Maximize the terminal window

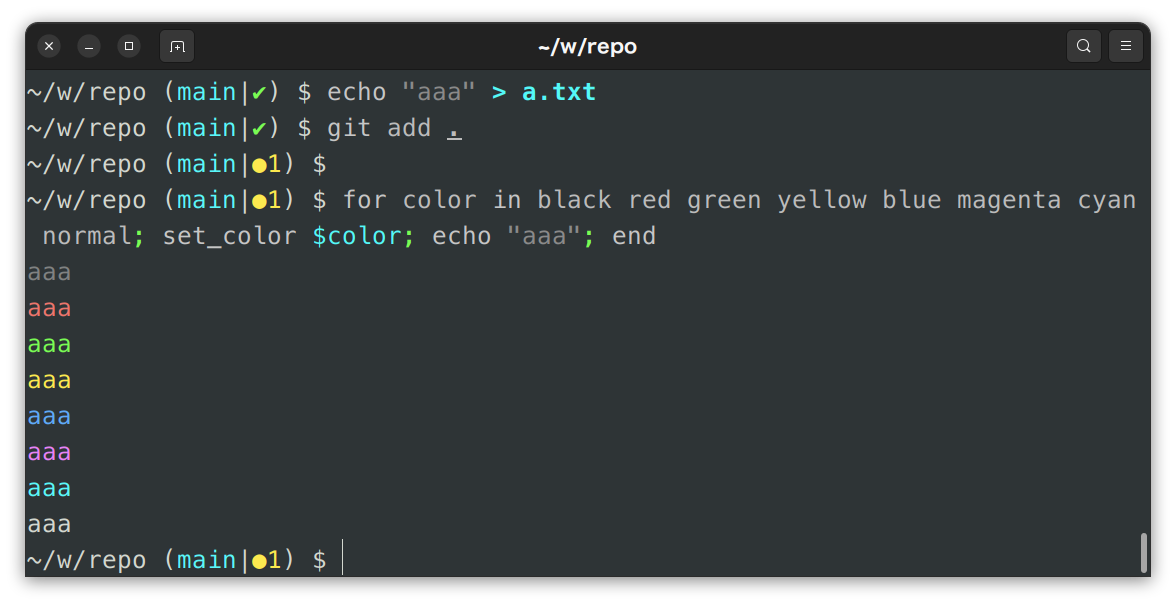pyautogui.click(x=129, y=46)
